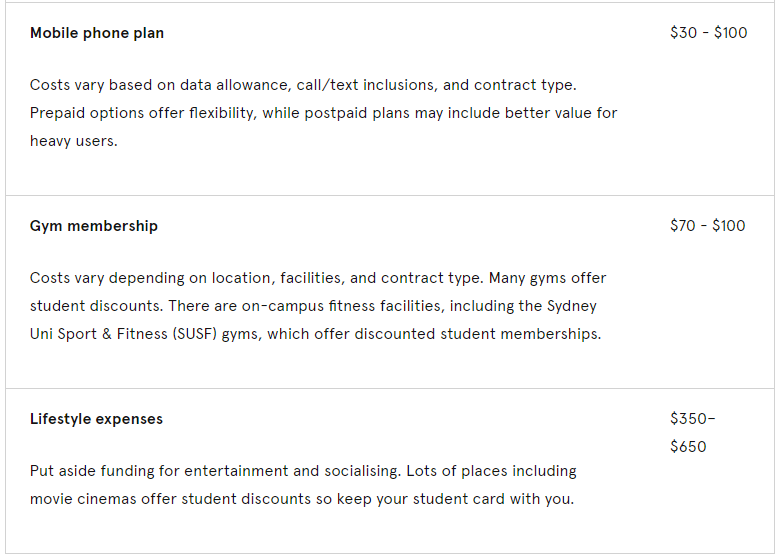This screenshot has height=557, width=781.
Task: Click the "Lifestyle expenses" heading
Action: coord(96,419)
